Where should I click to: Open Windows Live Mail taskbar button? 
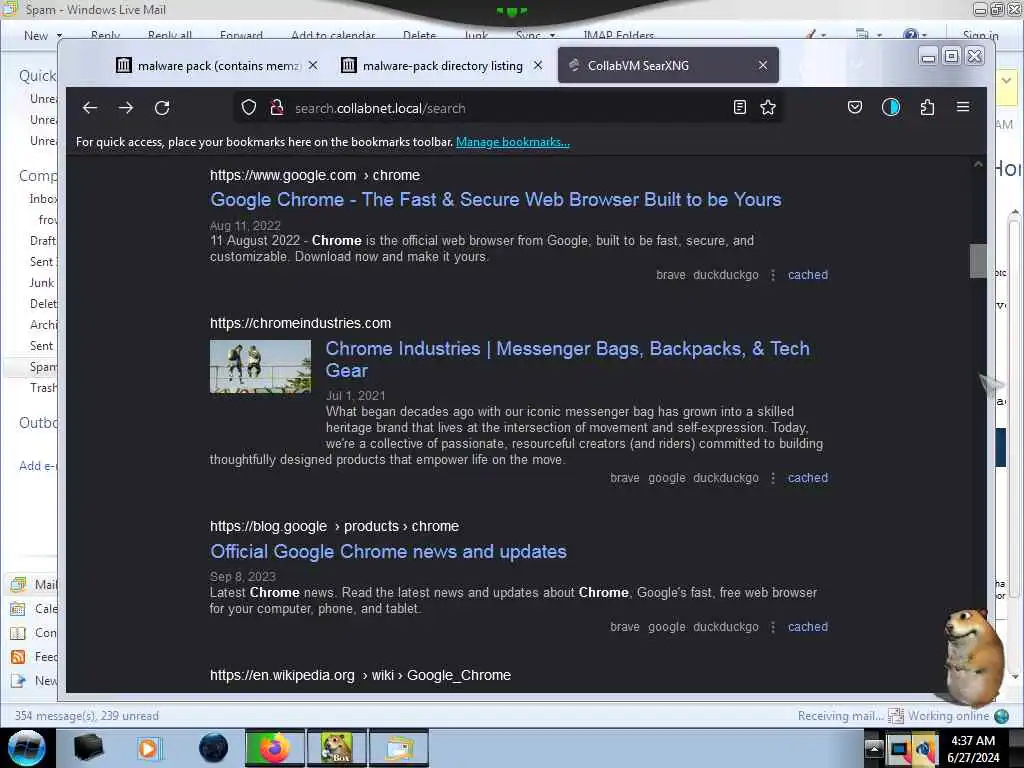pyautogui.click(x=399, y=748)
